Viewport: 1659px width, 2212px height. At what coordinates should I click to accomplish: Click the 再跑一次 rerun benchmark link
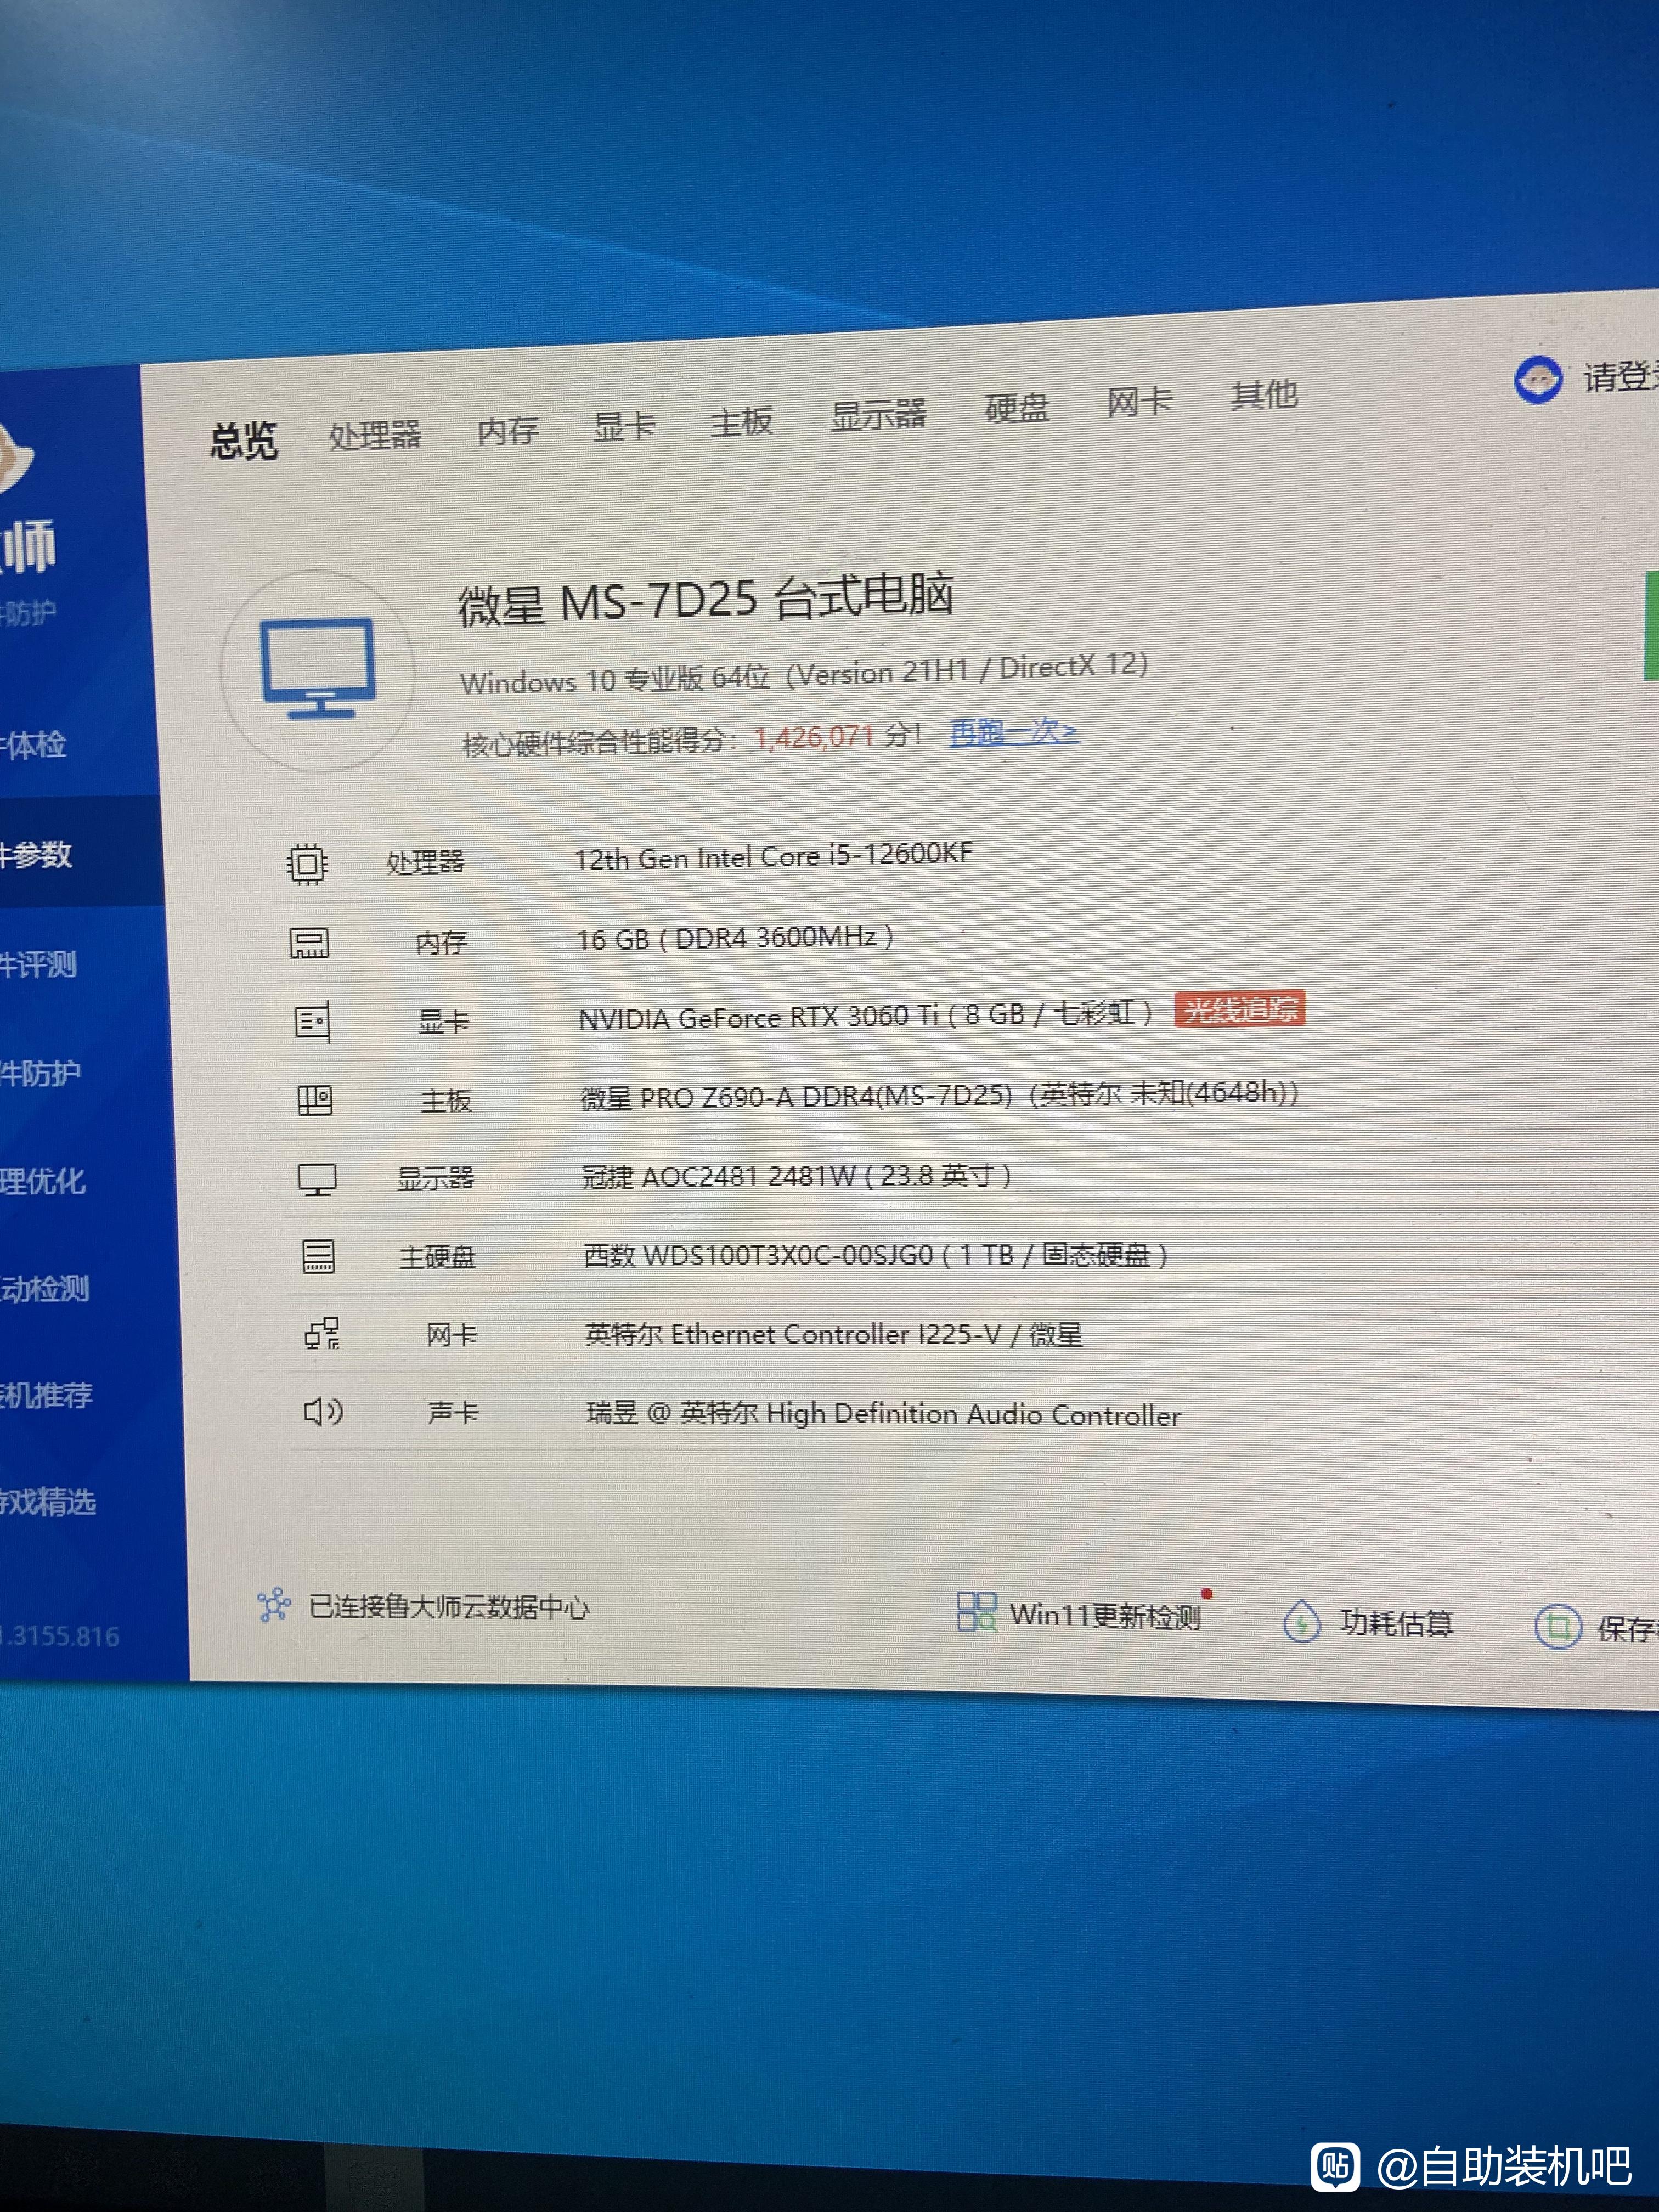pos(1014,732)
